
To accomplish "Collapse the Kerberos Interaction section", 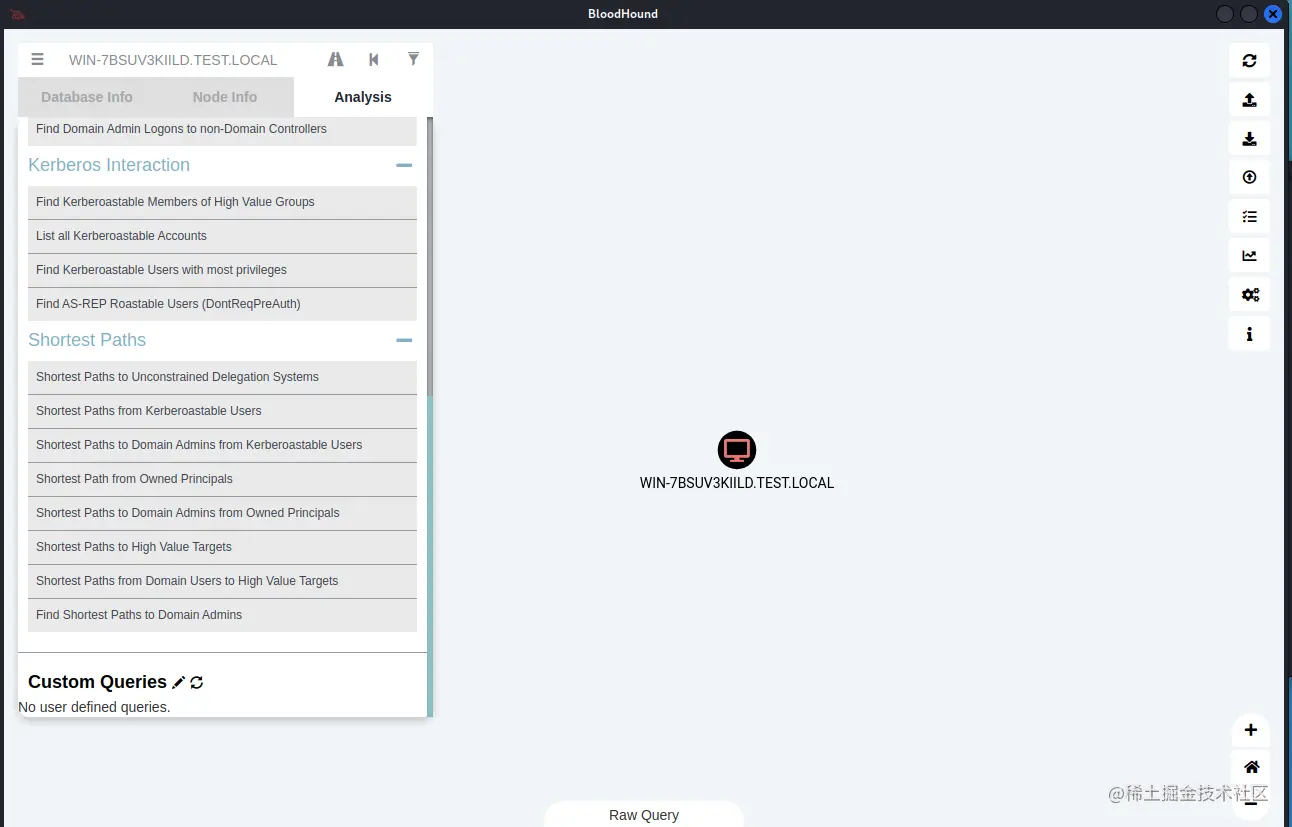I will [404, 165].
